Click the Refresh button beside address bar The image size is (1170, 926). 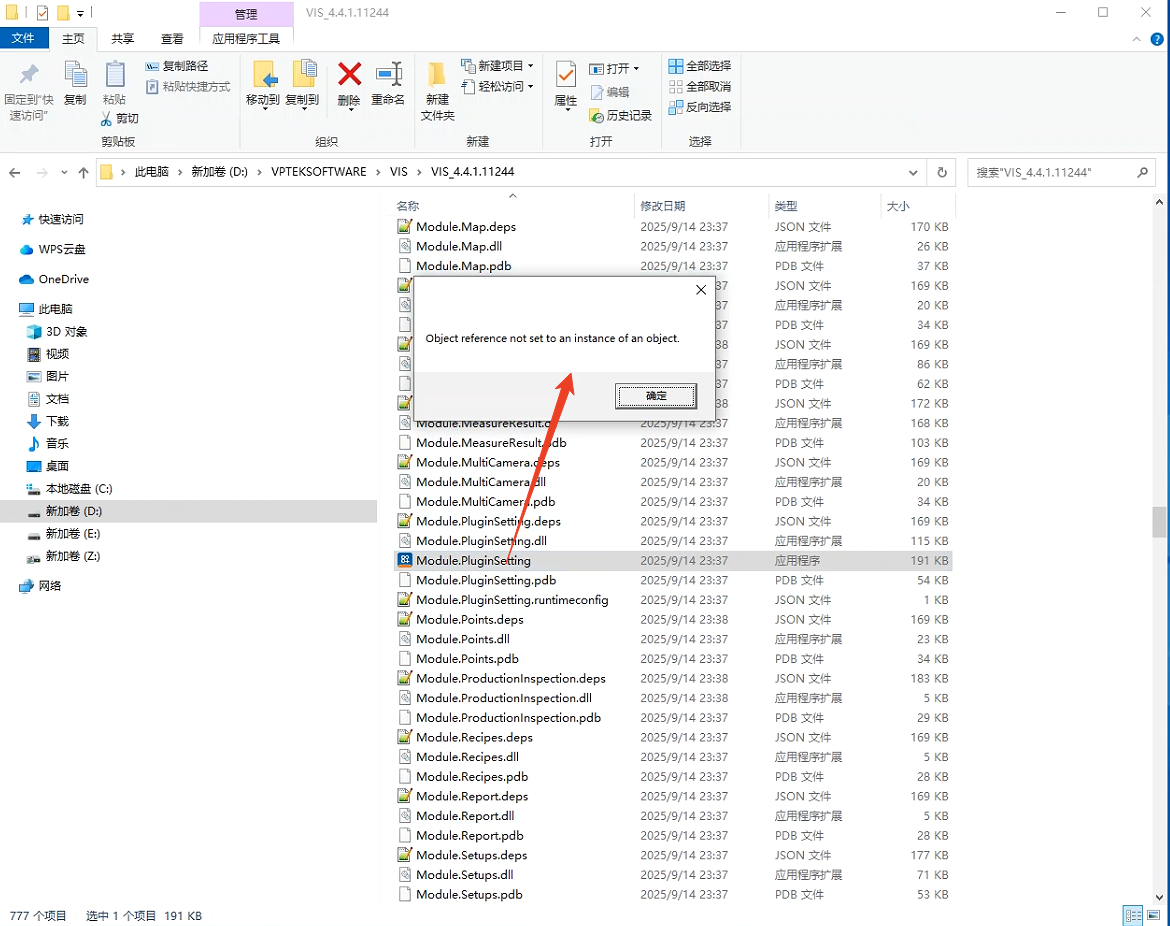click(941, 172)
